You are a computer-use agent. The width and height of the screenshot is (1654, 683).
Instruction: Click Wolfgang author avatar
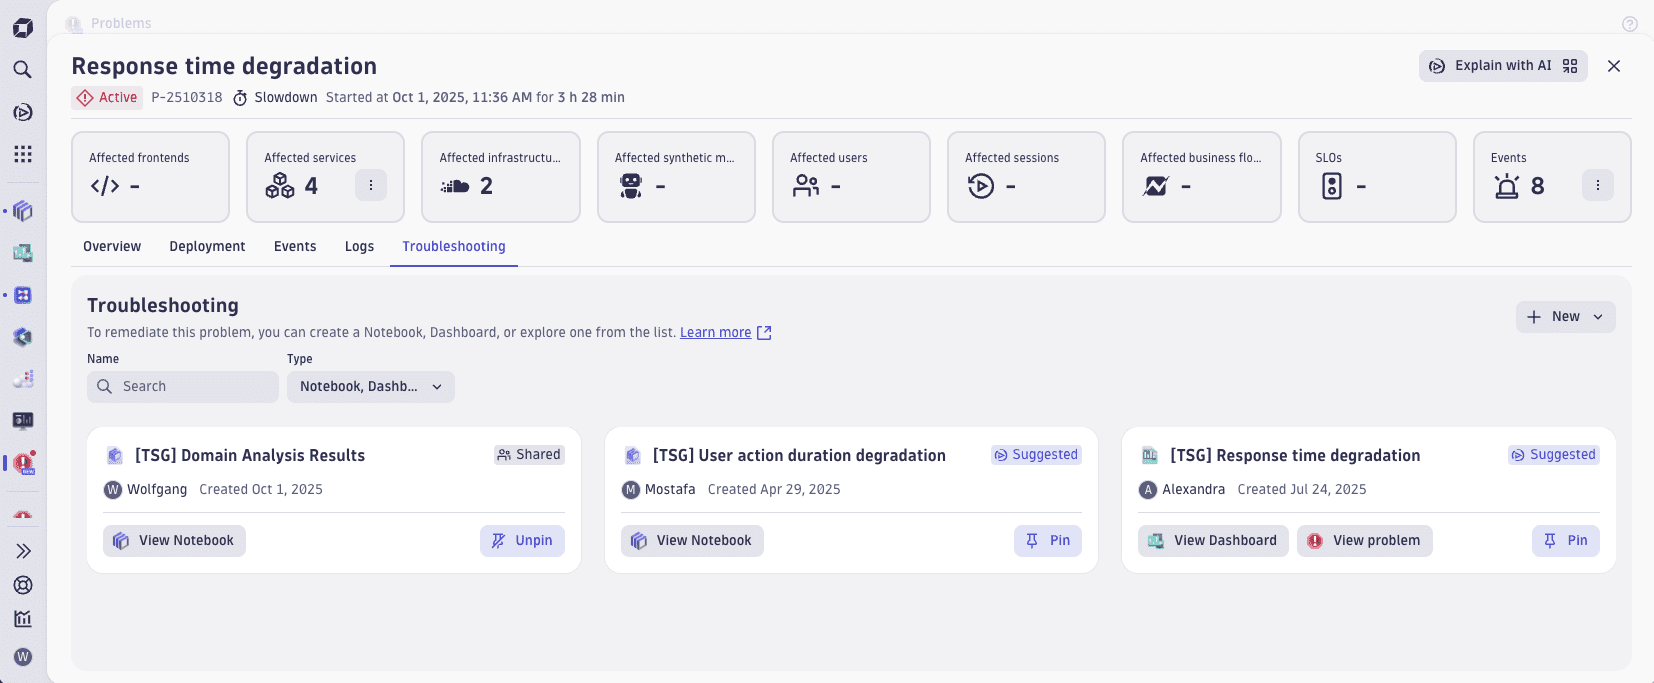(x=113, y=490)
